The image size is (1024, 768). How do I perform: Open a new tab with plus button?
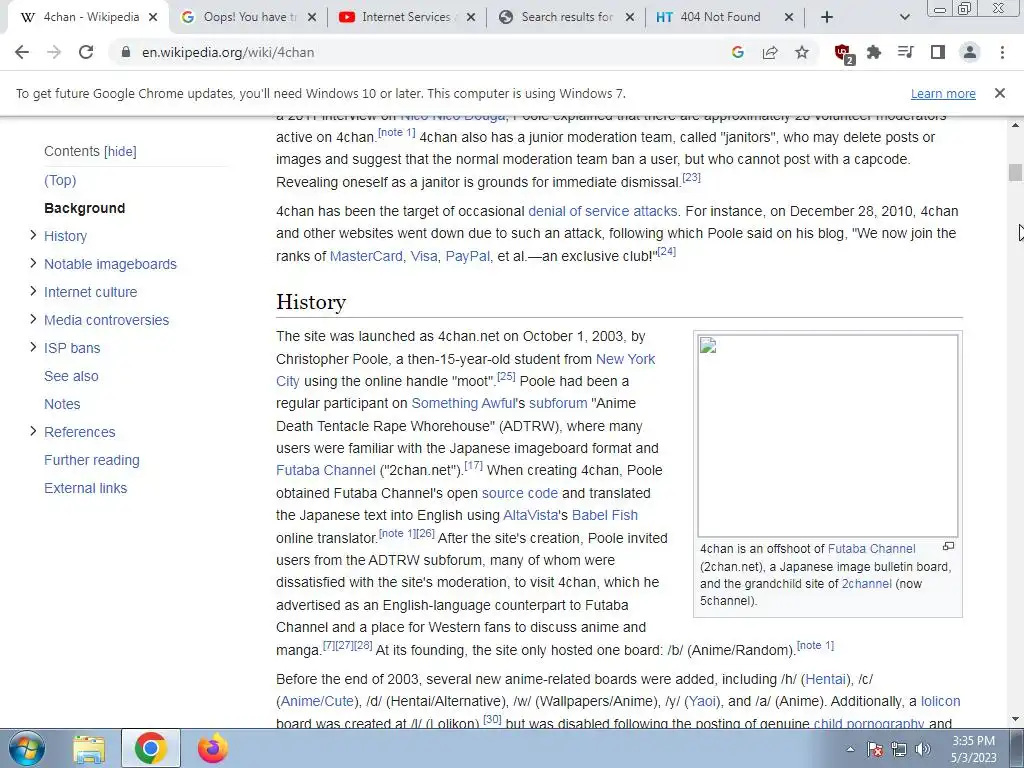point(827,17)
